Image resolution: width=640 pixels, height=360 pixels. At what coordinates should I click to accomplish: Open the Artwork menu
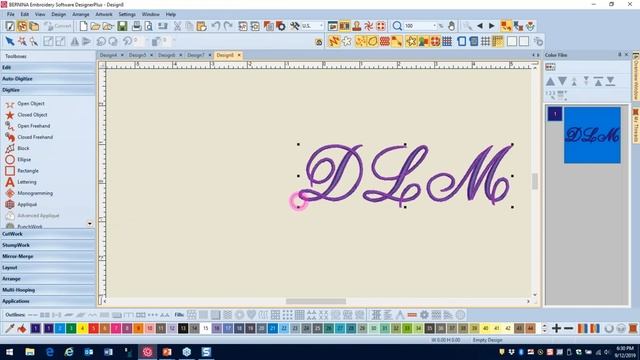click(104, 14)
